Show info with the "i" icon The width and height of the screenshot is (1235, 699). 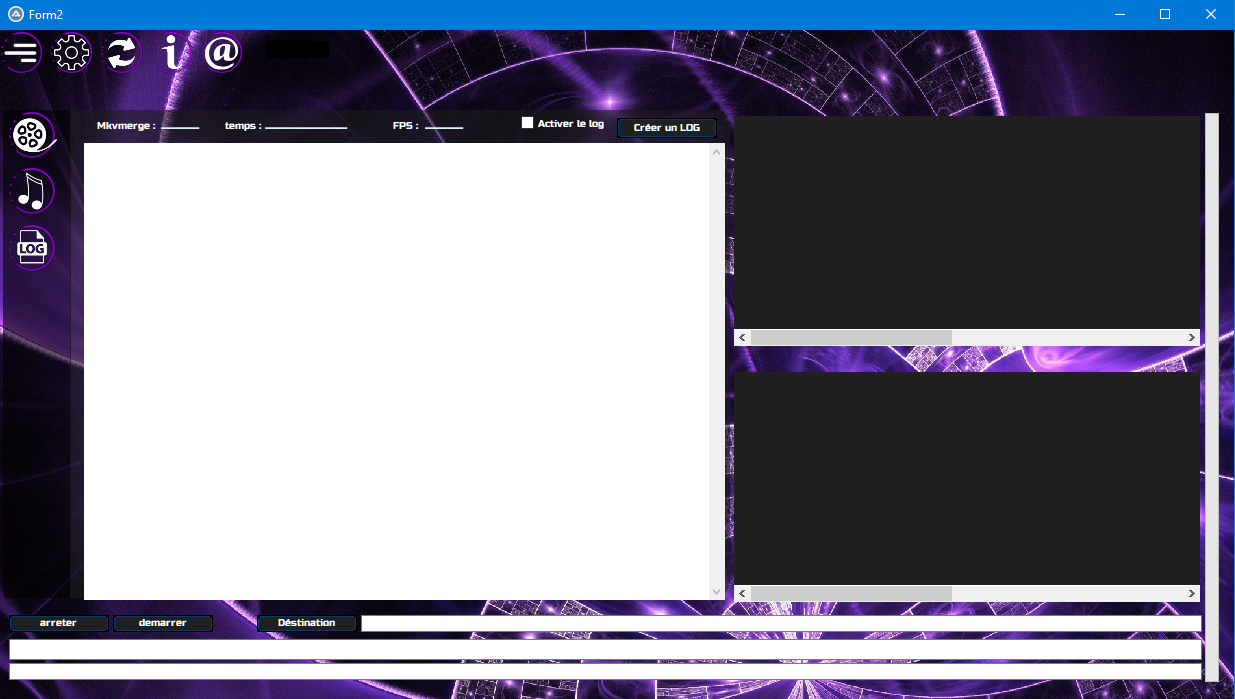[x=173, y=53]
